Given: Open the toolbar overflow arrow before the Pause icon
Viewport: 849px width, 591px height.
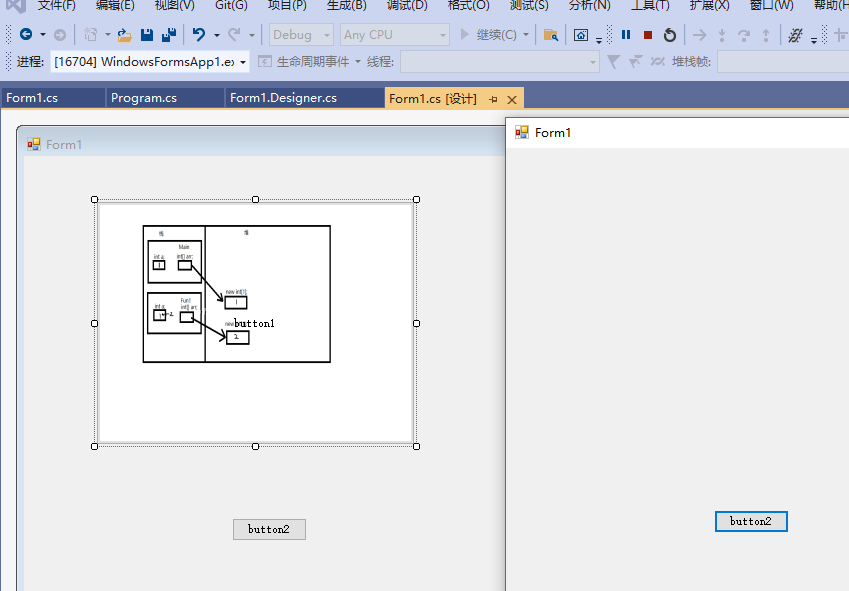Looking at the screenshot, I should click(599, 41).
